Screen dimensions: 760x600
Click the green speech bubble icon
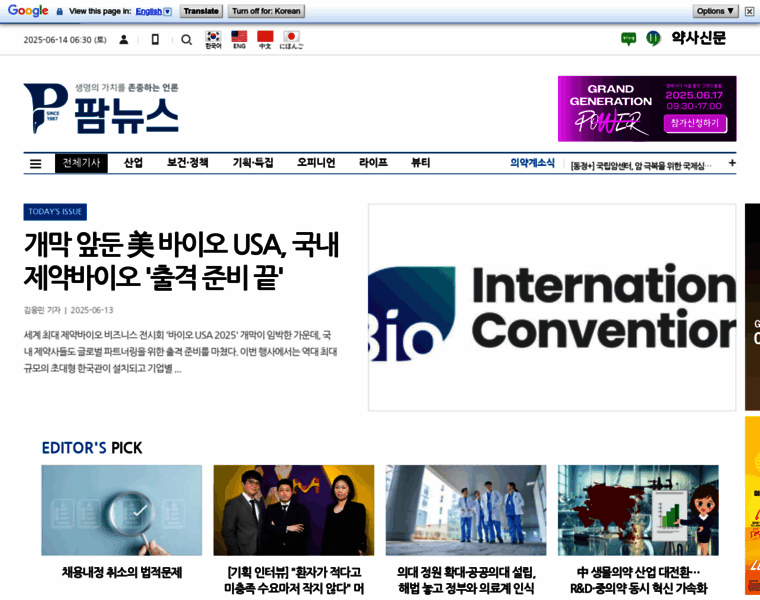click(629, 38)
